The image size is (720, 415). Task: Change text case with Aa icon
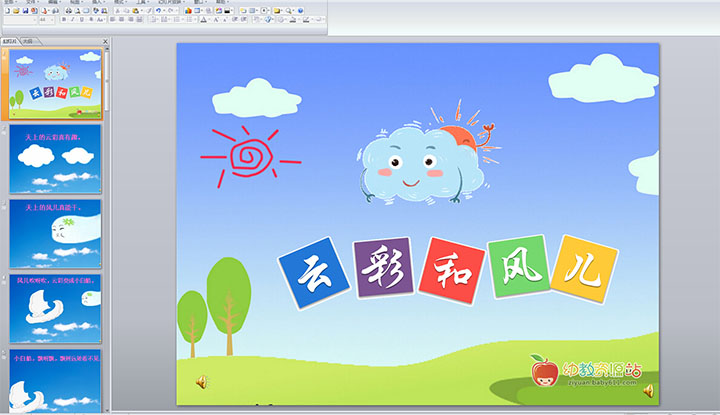coord(99,20)
